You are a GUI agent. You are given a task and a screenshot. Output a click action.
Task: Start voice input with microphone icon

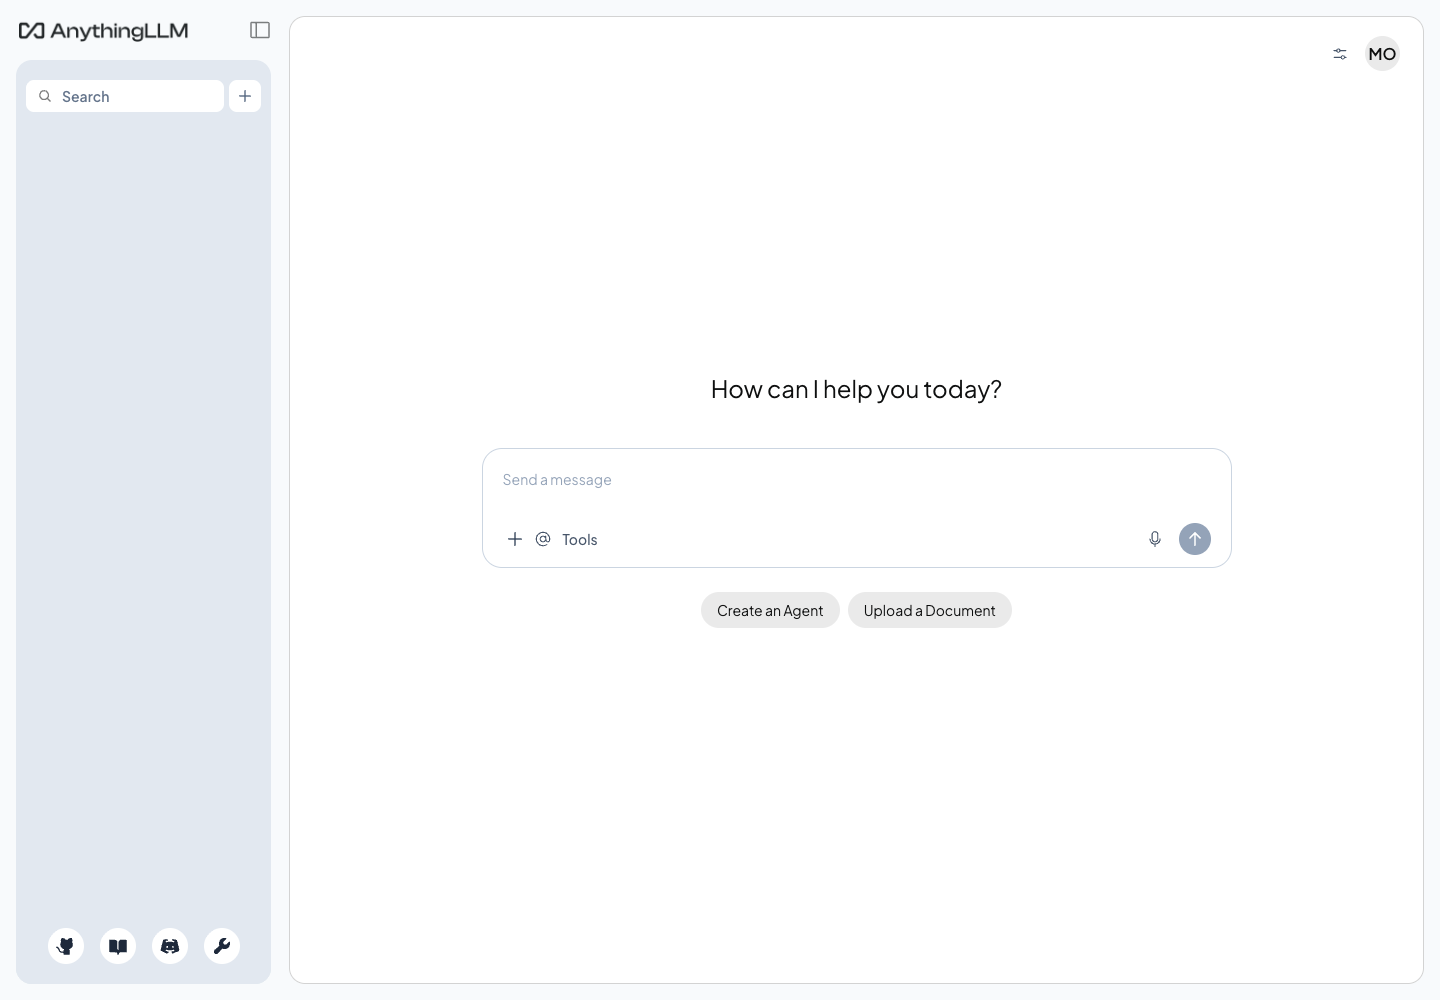(1155, 539)
